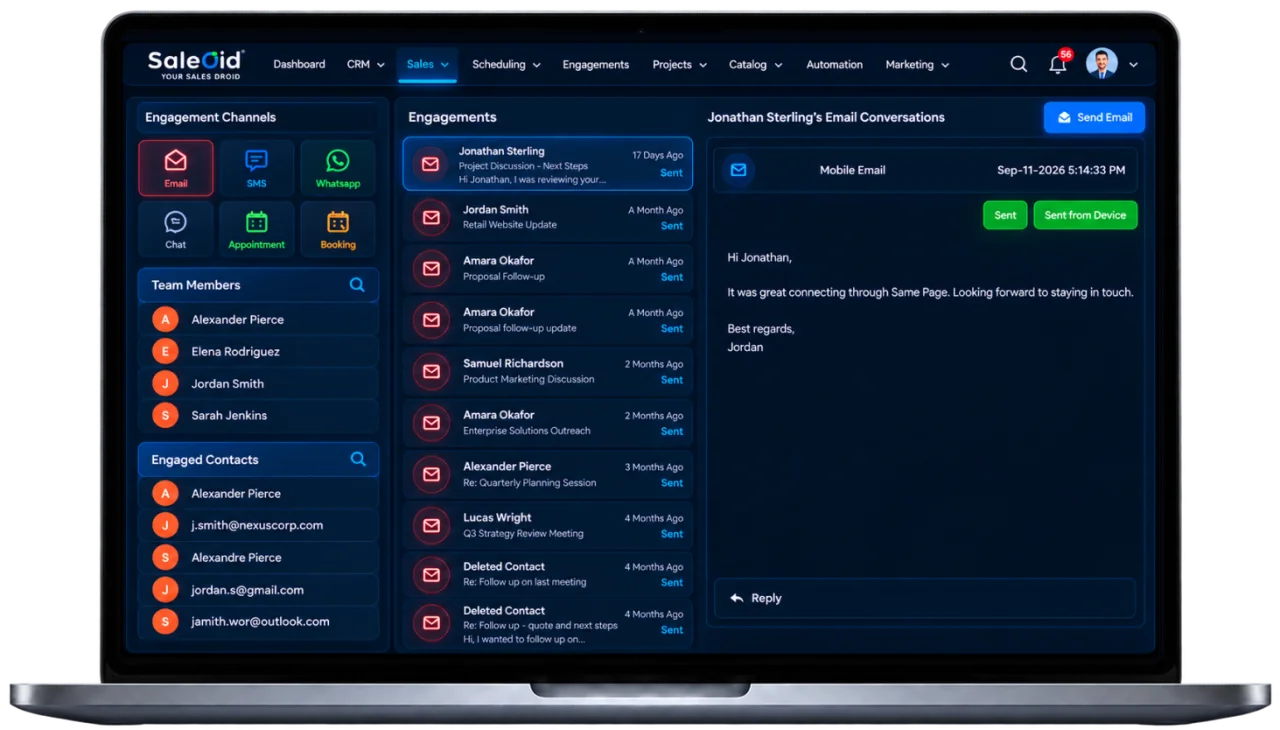1280x730 pixels.
Task: Expand the Projects dropdown menu
Action: (680, 64)
